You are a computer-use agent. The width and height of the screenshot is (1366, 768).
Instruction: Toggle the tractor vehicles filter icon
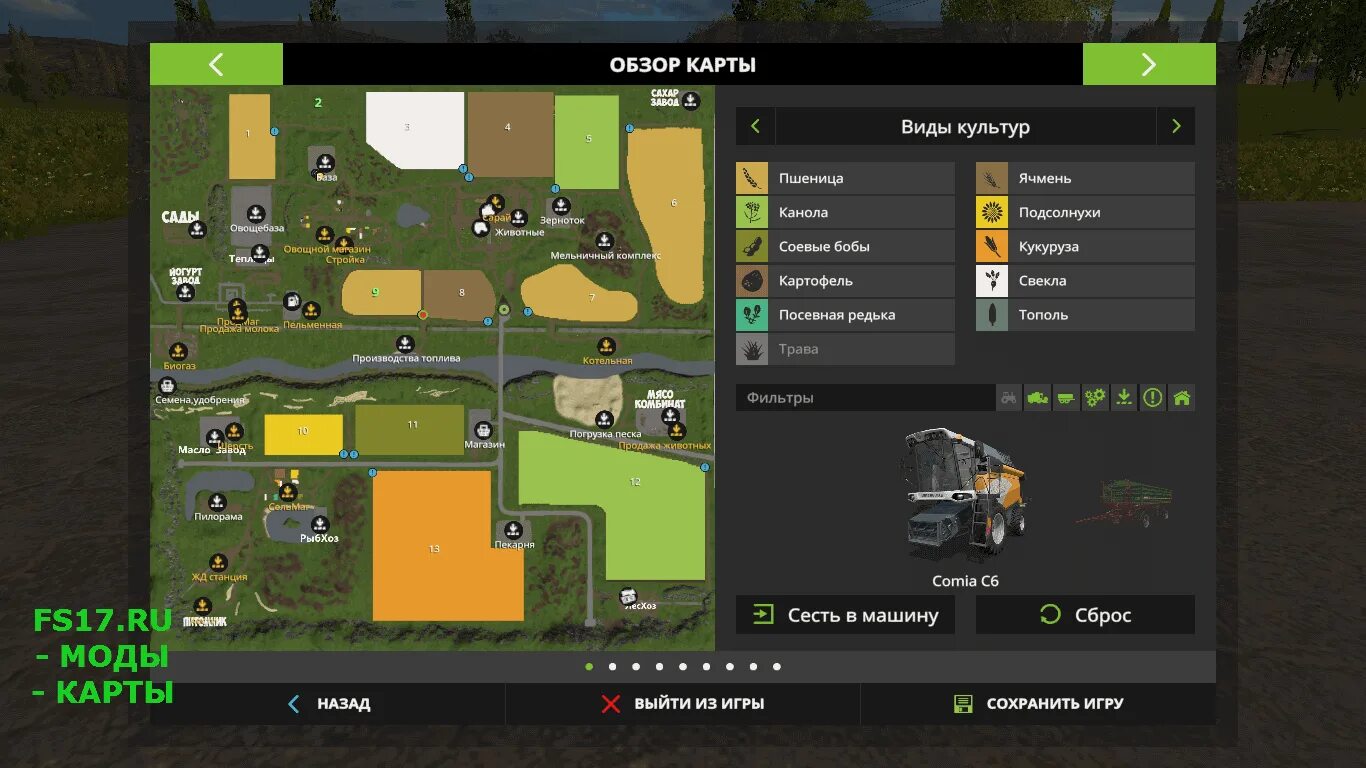[1010, 398]
